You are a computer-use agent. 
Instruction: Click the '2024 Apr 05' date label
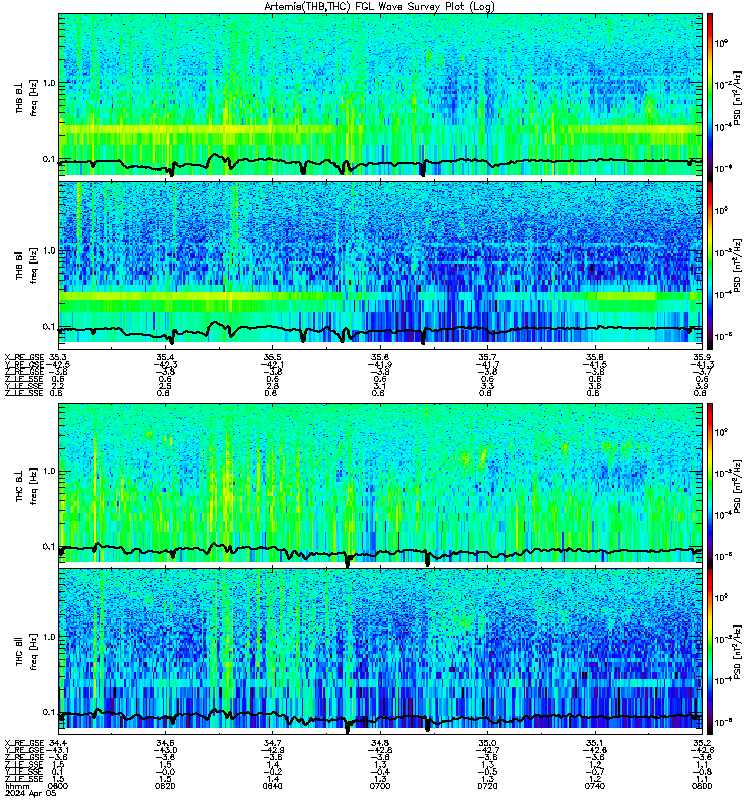[30, 793]
